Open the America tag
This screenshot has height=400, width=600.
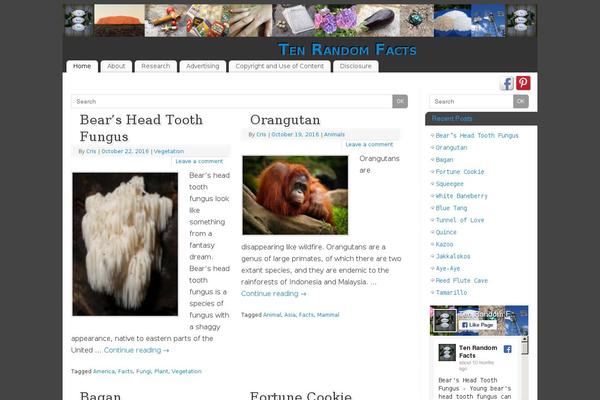coord(104,371)
